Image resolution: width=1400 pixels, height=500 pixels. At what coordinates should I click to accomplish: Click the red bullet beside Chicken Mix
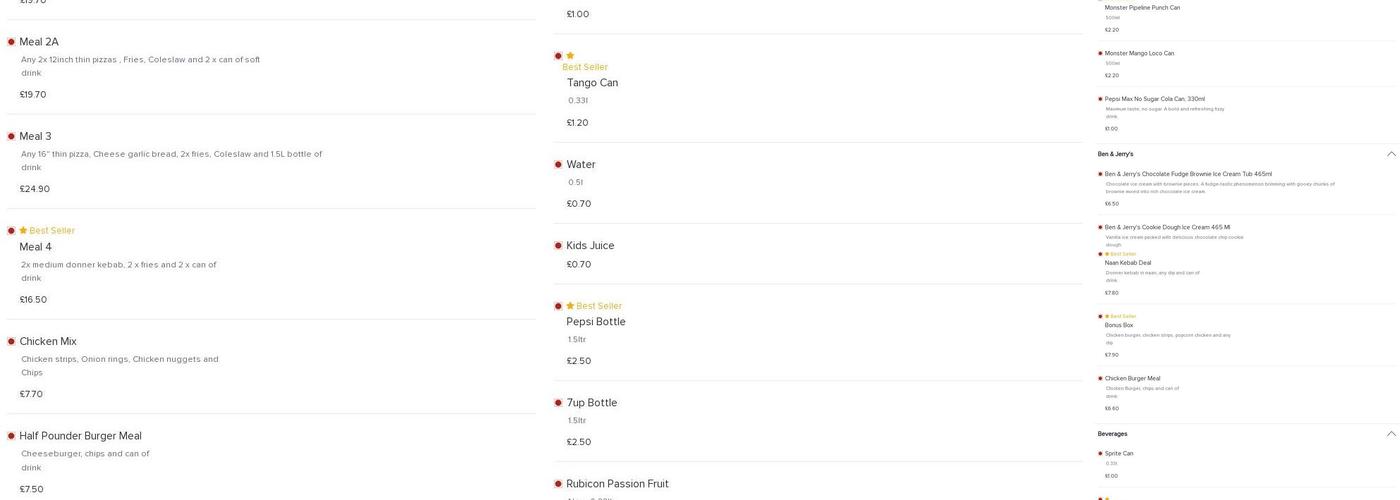coord(11,342)
